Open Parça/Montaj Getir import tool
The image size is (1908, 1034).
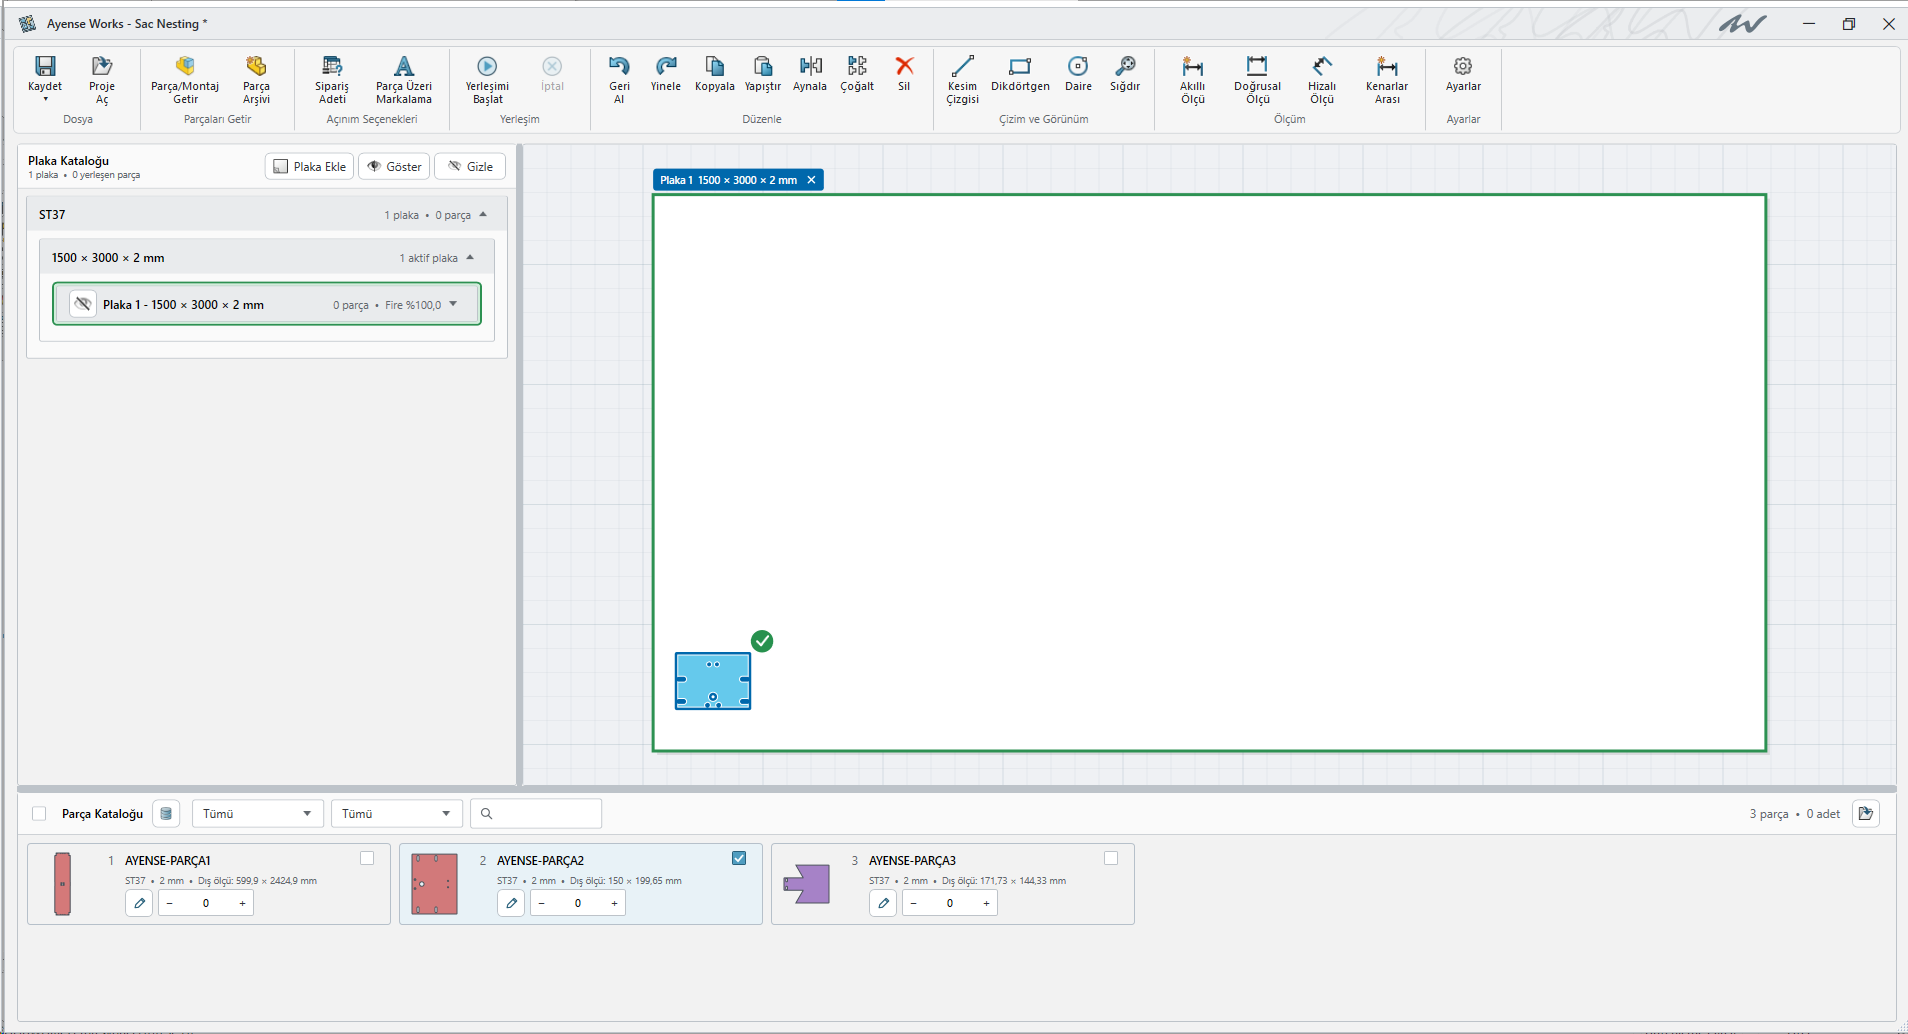(x=185, y=79)
